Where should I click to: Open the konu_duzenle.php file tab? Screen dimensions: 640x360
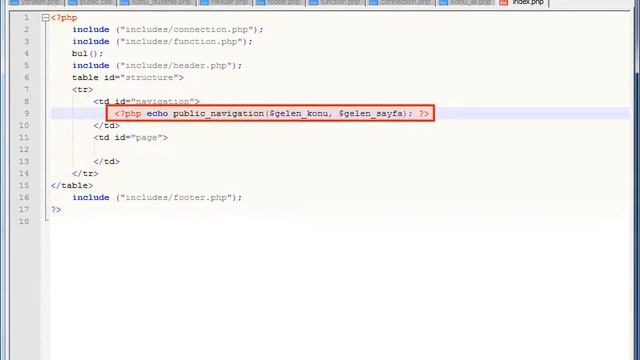[x=156, y=2]
